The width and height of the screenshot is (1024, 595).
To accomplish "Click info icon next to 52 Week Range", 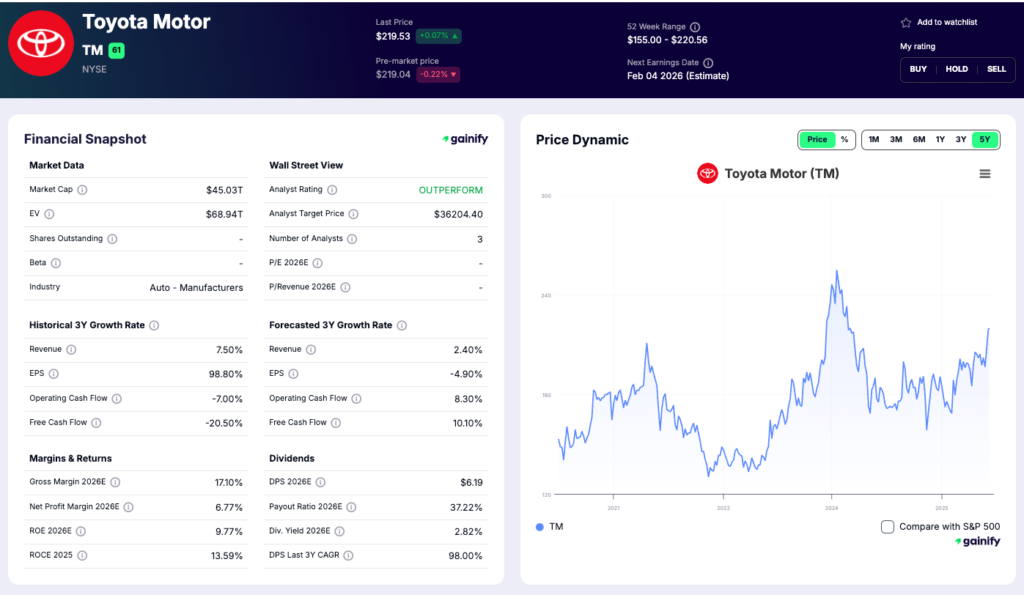I will tap(695, 27).
